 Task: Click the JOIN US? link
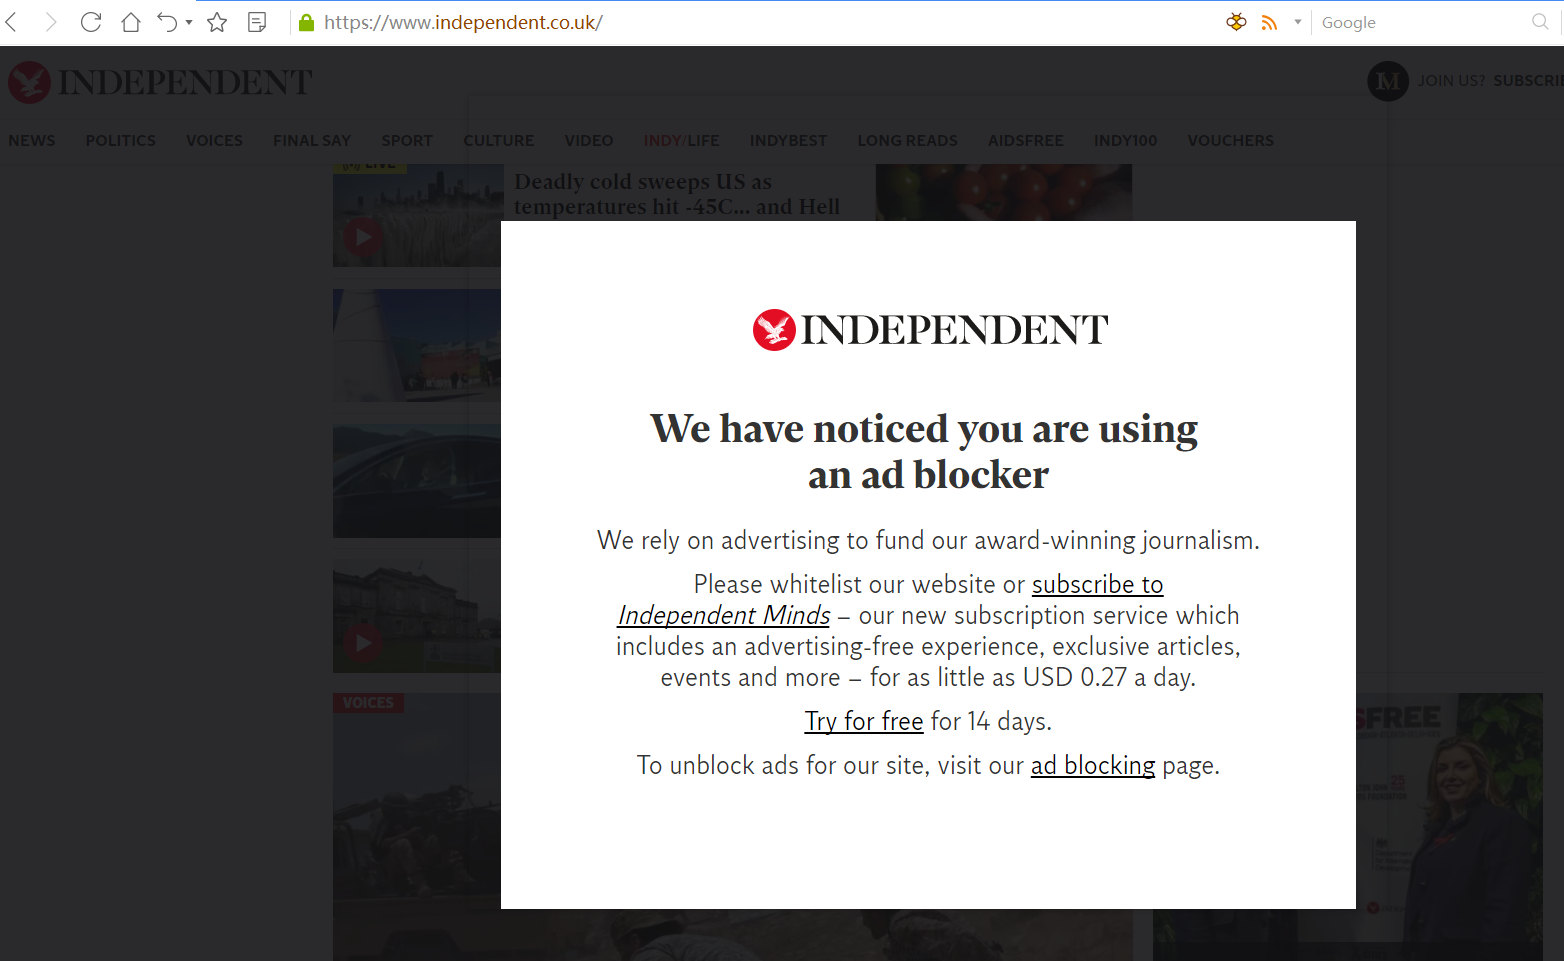tap(1451, 81)
